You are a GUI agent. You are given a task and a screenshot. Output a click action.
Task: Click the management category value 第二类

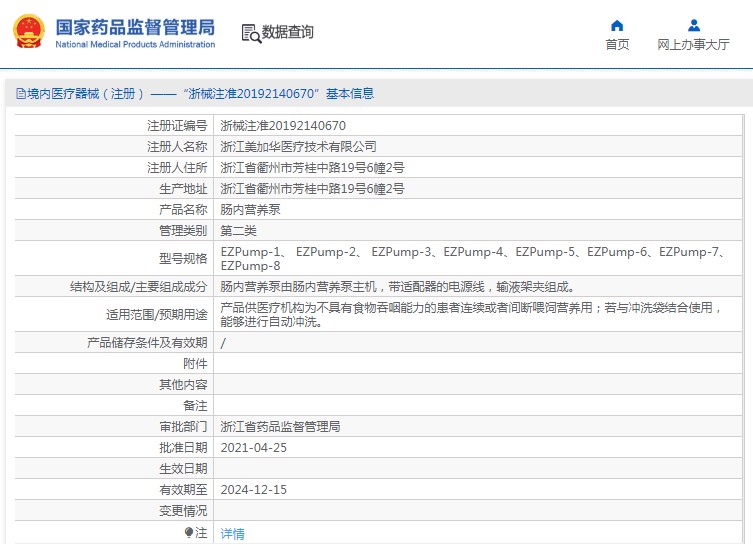click(x=238, y=230)
